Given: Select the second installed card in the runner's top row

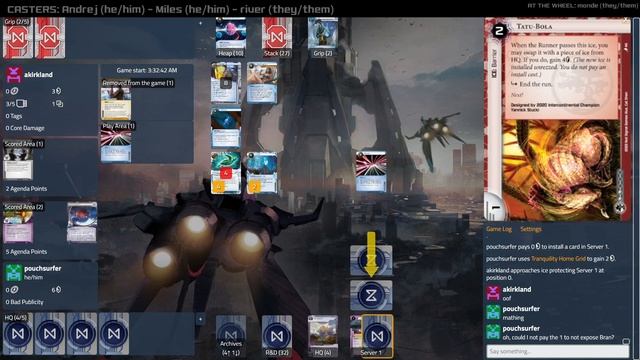Looking at the screenshot, I should tap(262, 82).
